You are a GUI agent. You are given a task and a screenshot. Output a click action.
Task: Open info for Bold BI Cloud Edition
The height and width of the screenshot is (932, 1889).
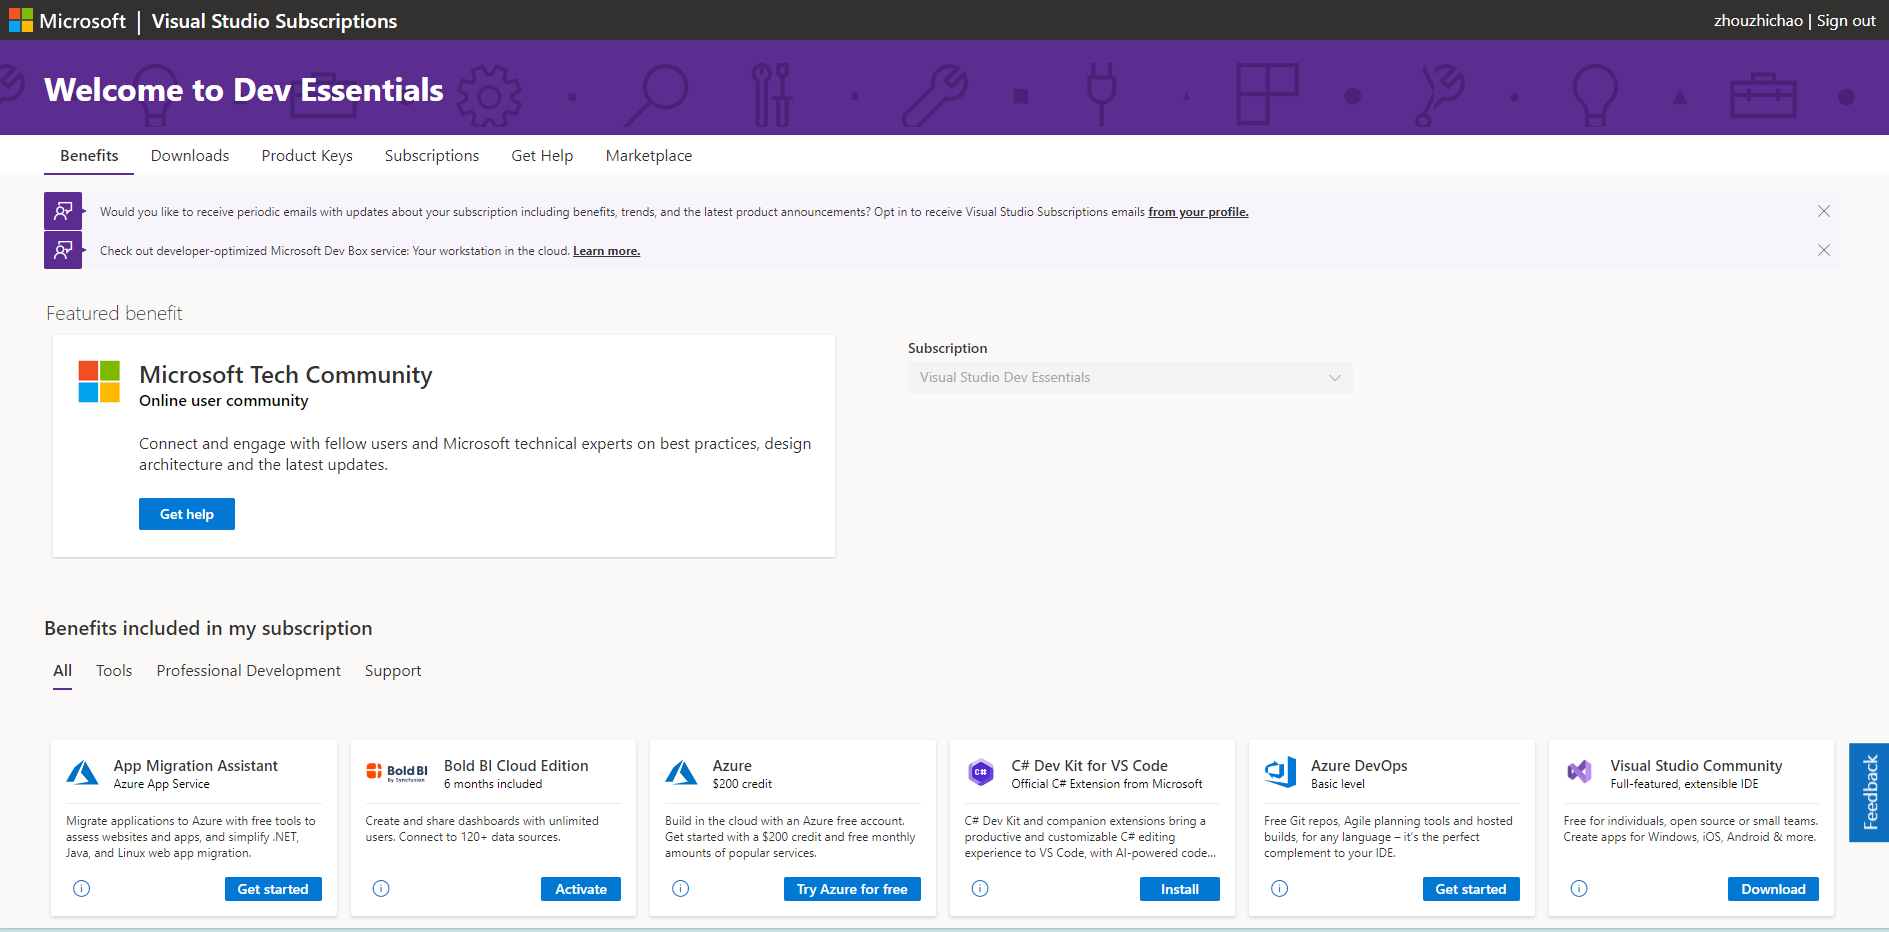pos(381,888)
